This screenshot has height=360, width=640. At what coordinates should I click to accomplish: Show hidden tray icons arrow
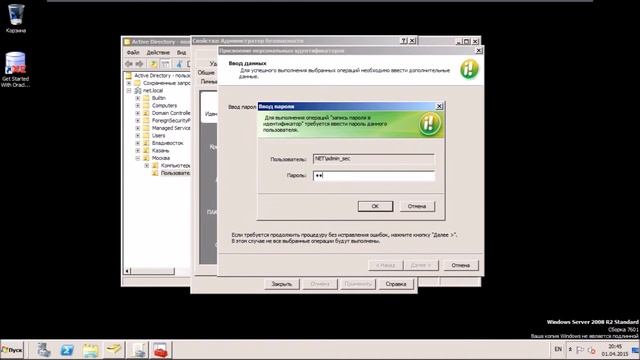pyautogui.click(x=570, y=349)
